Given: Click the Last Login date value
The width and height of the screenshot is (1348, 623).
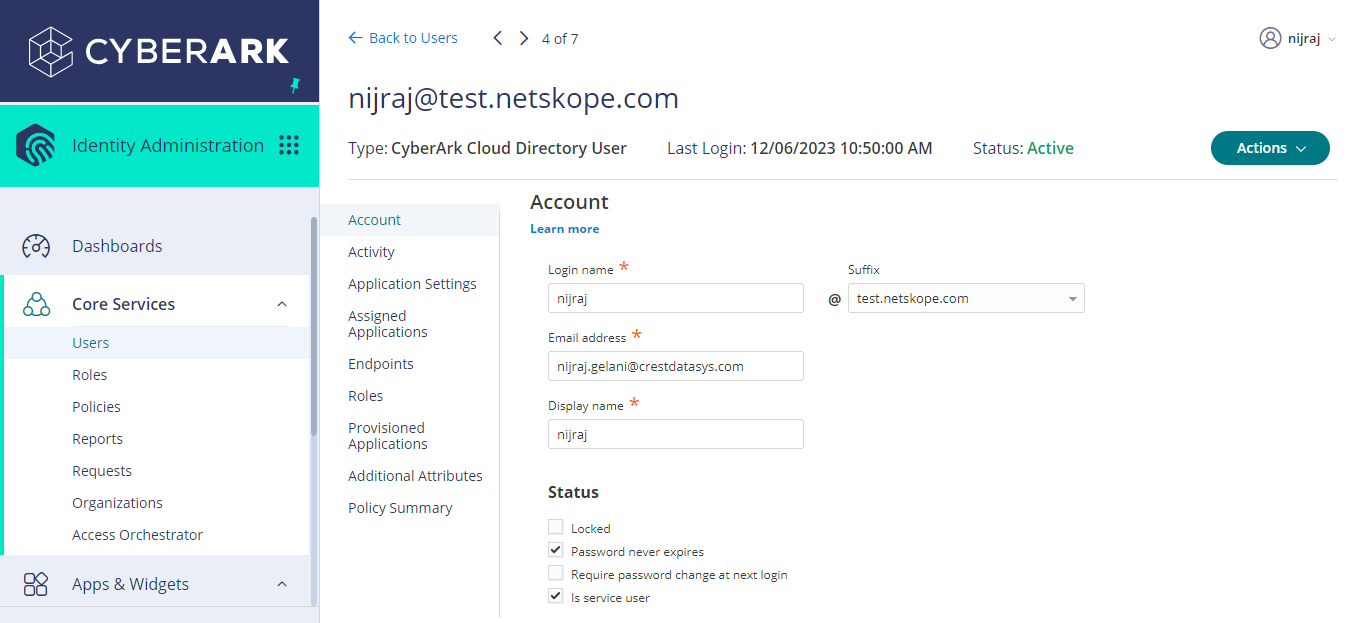Looking at the screenshot, I should (x=841, y=148).
